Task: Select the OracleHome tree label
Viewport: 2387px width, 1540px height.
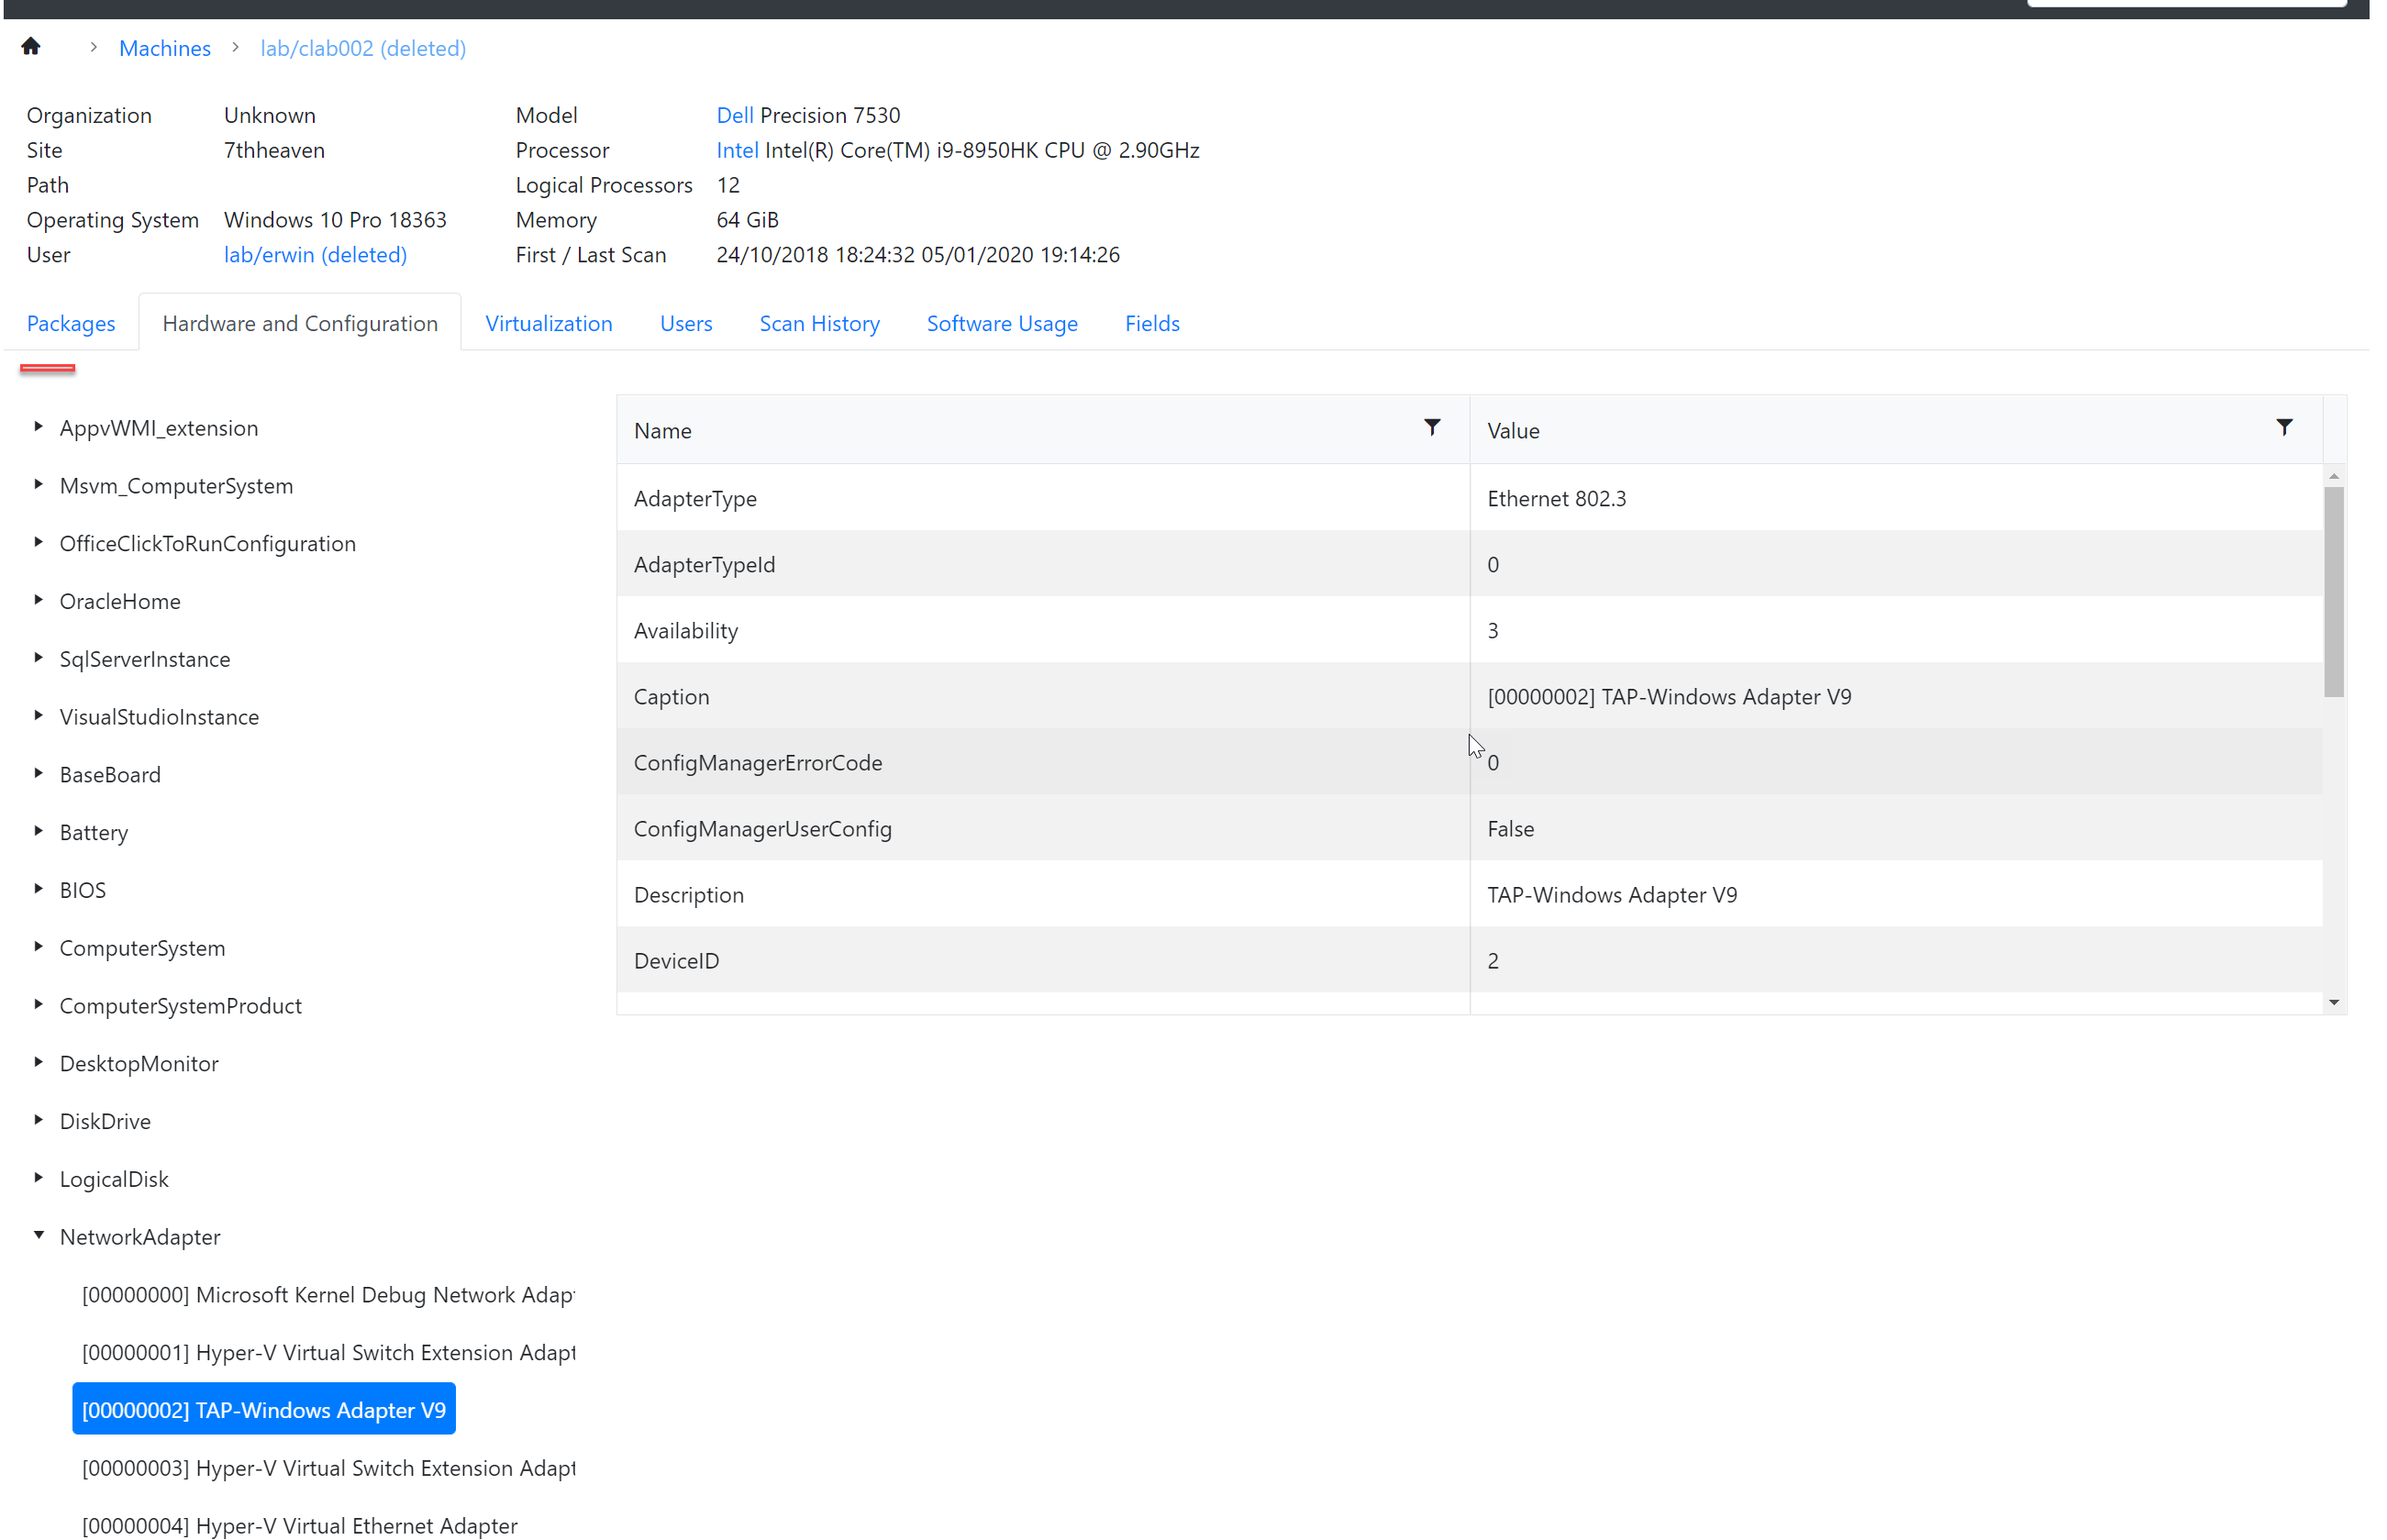Action: point(120,601)
